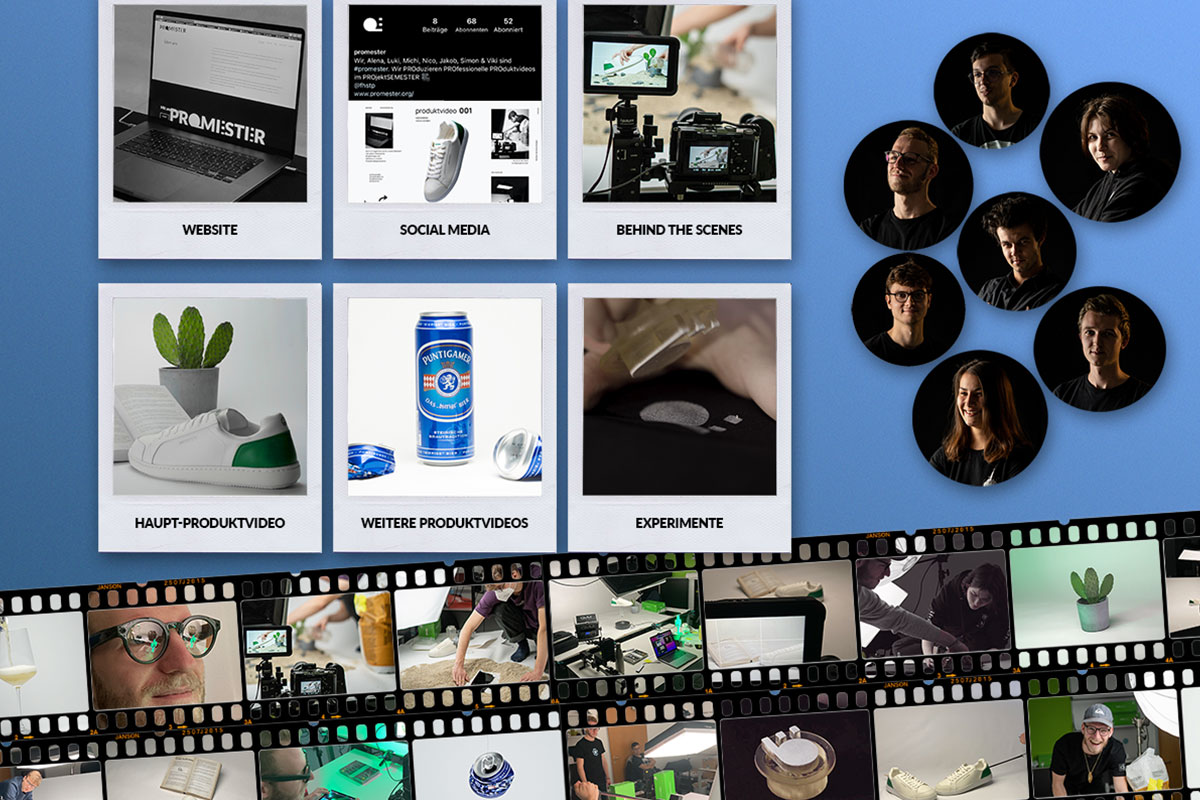Select the EXPERIMENTE caption
The image size is (1200, 800).
click(679, 523)
